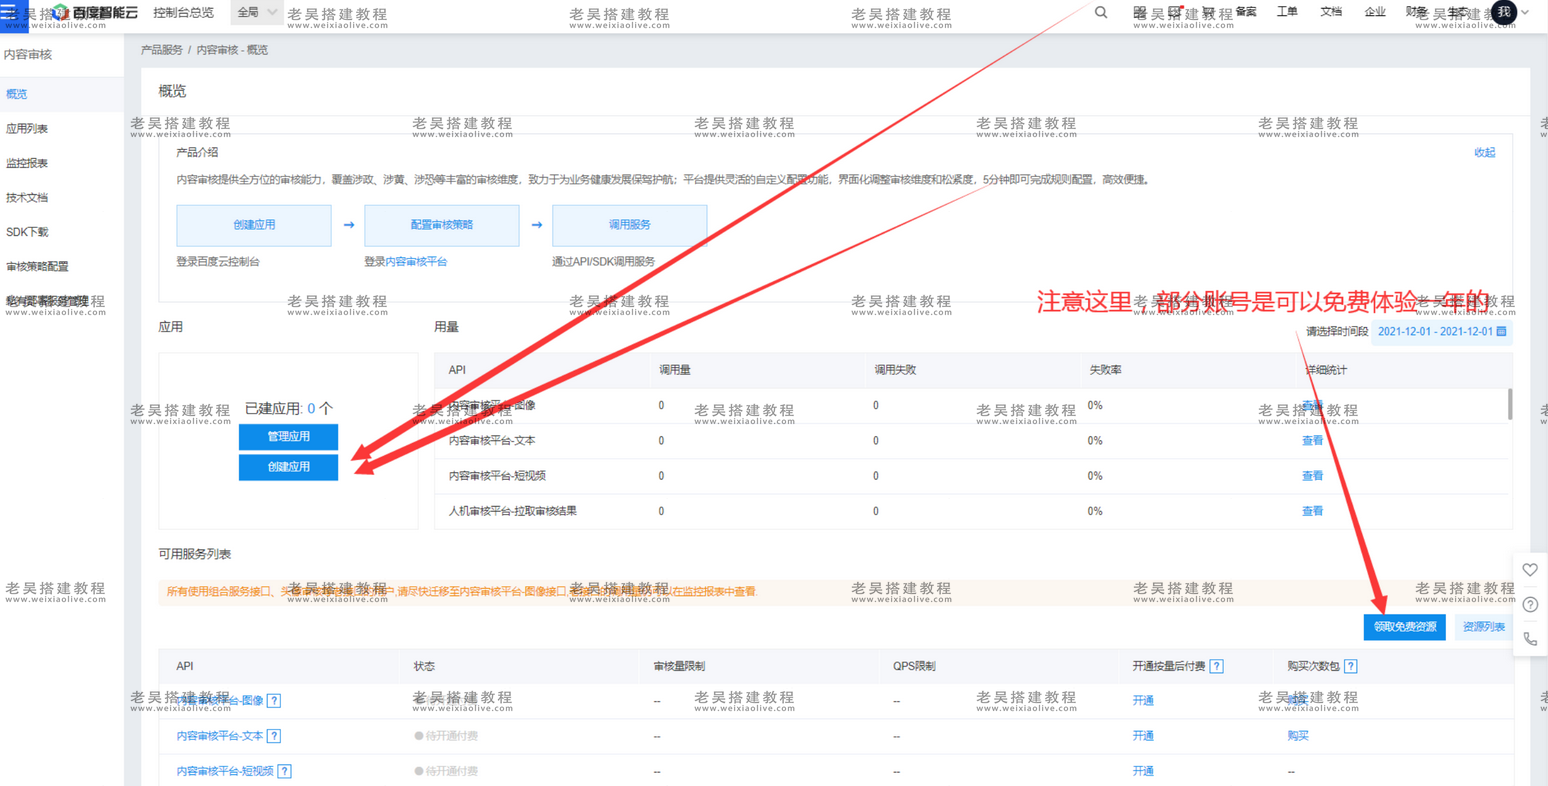Open the 内容审核平台-文本 API link in service list
The image size is (1548, 786).
pos(220,736)
